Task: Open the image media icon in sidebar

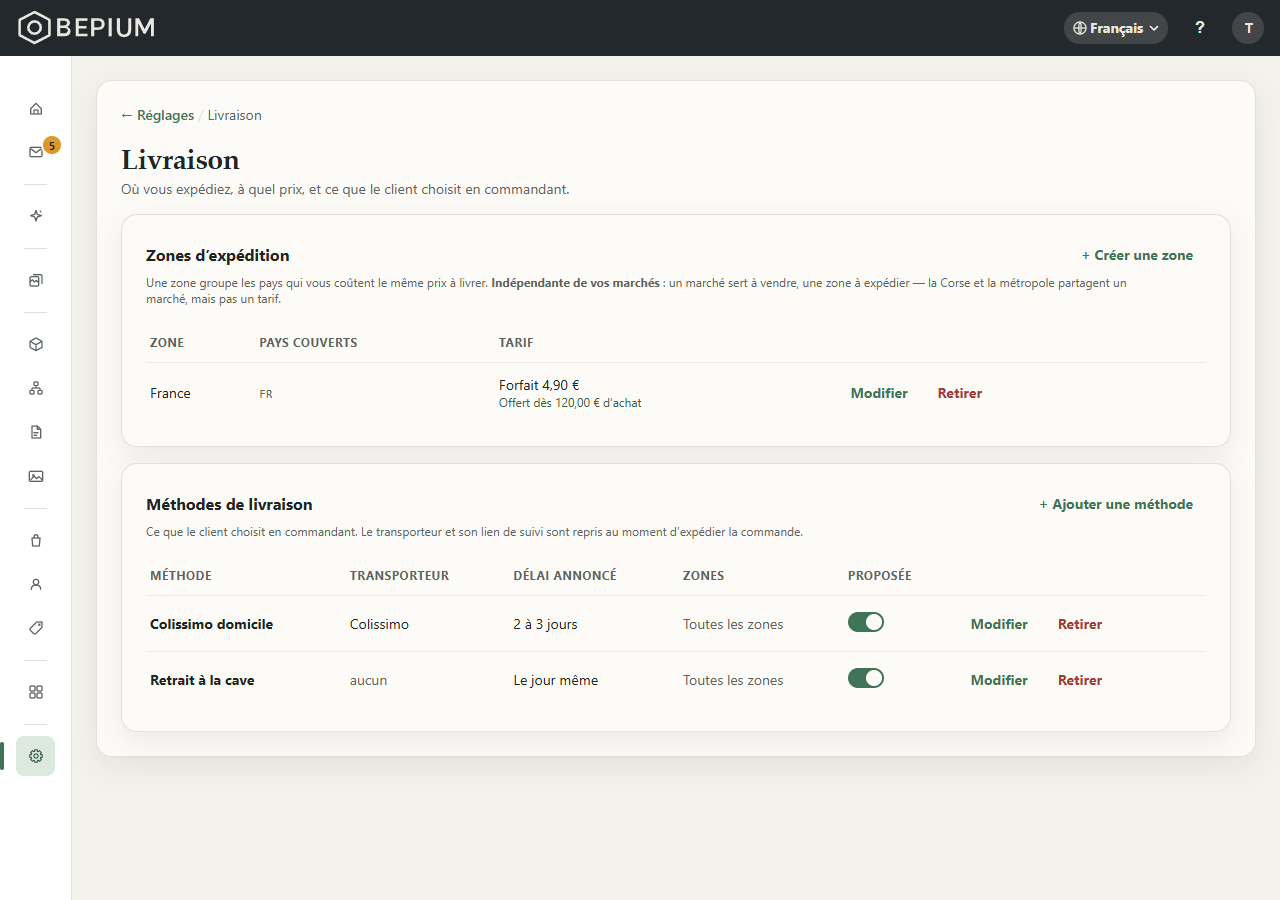Action: pyautogui.click(x=36, y=476)
